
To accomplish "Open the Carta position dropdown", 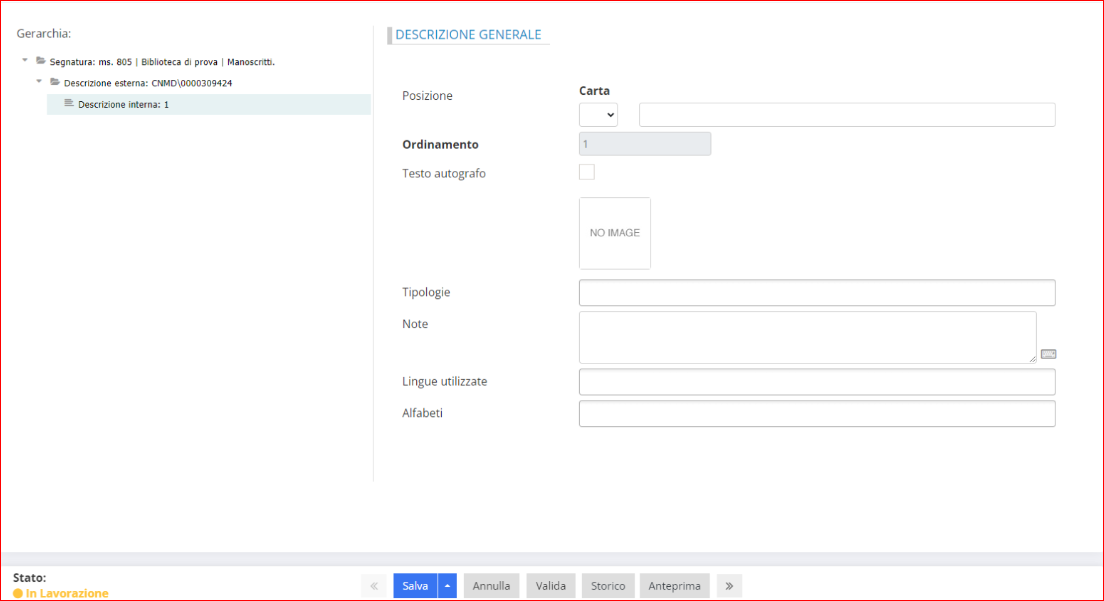I will click(598, 115).
